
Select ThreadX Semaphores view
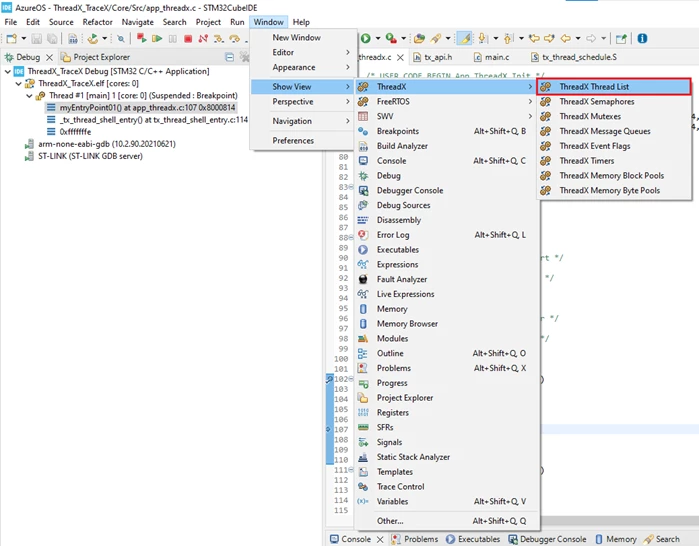[x=614, y=102]
